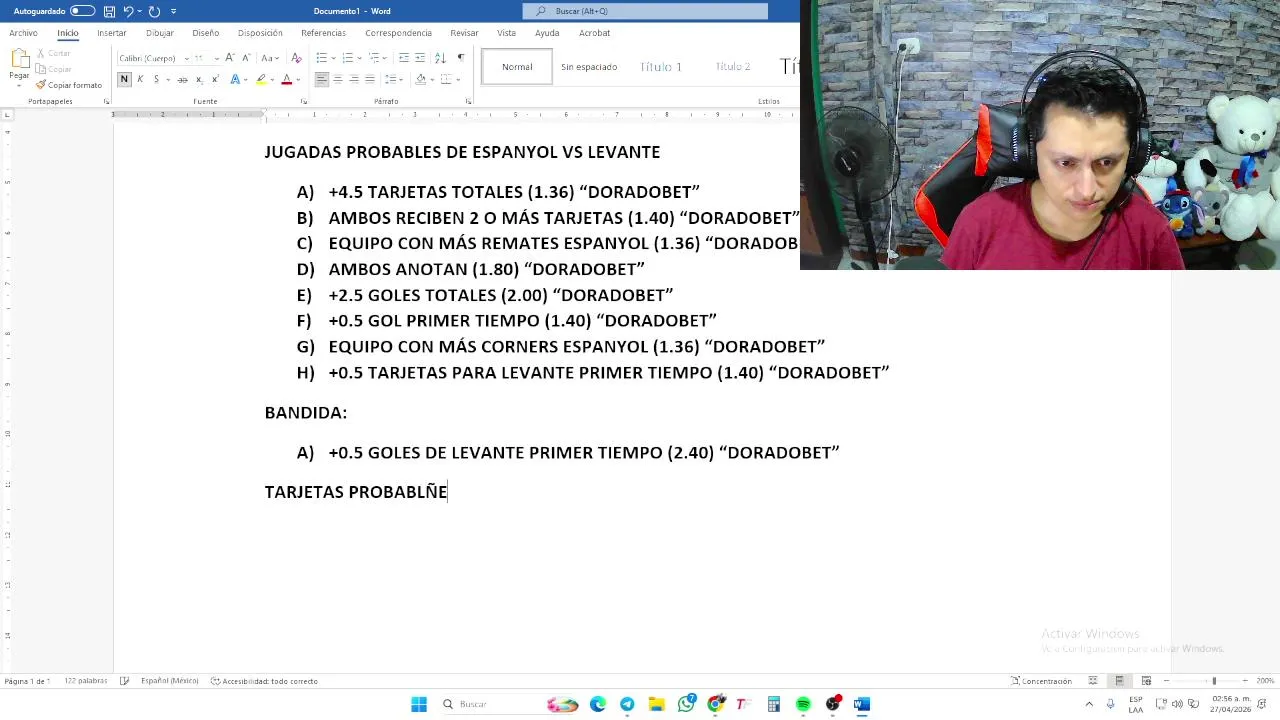
Task: Click the Buscar (Alt+Q) search box
Action: pyautogui.click(x=645, y=11)
